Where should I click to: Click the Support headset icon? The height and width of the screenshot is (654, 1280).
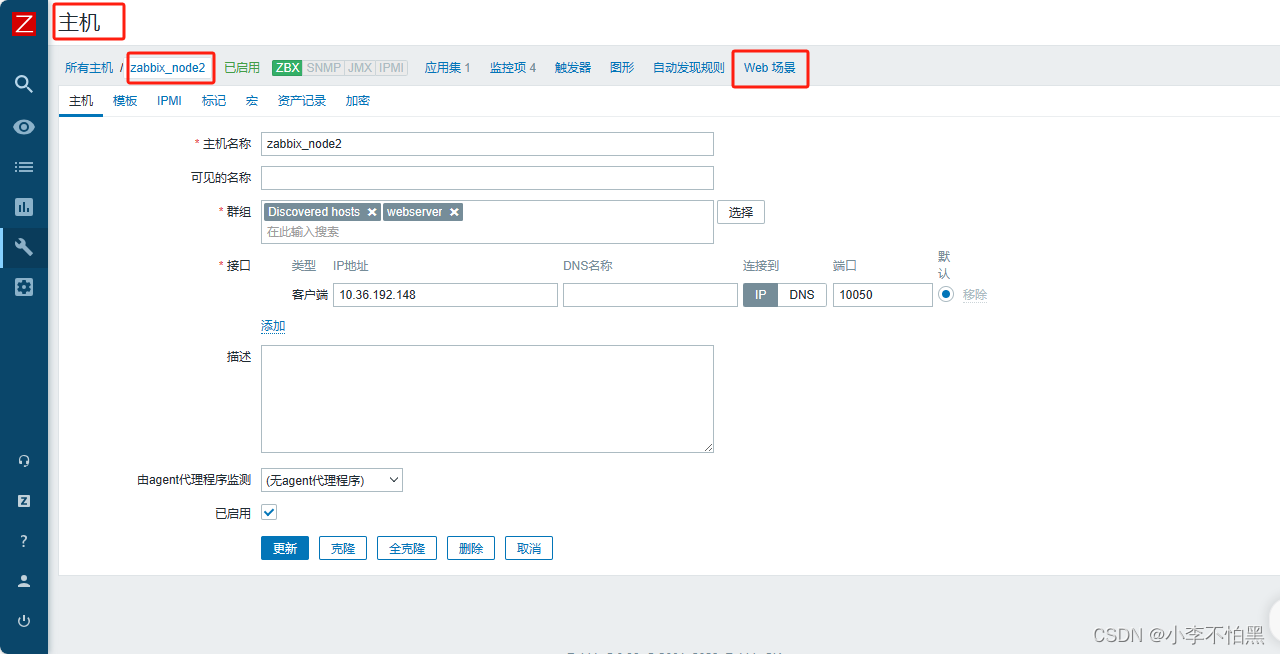pos(24,461)
